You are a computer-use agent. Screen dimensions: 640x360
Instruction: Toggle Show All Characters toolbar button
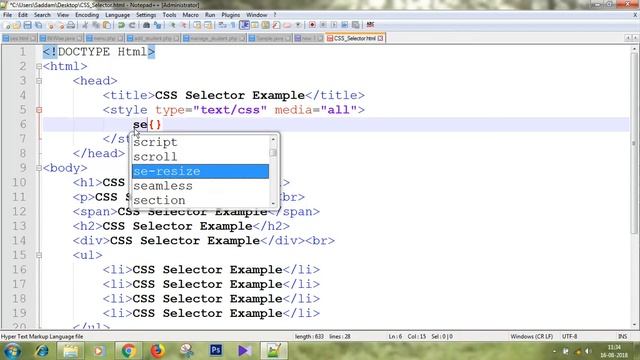[233, 25]
